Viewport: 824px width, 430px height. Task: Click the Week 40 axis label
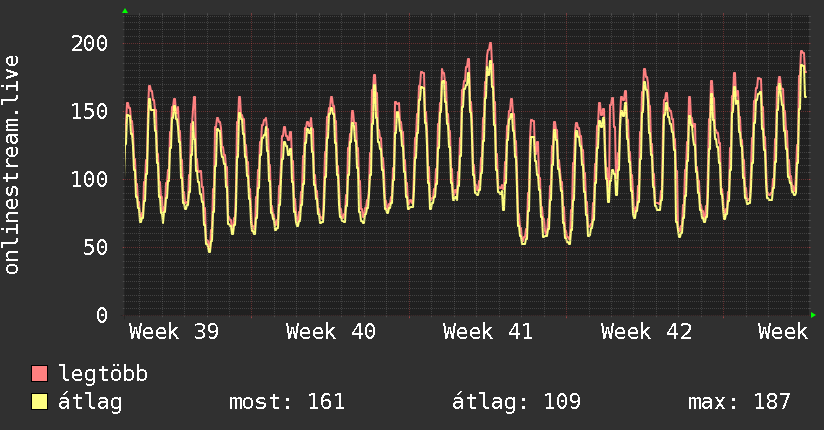(331, 332)
